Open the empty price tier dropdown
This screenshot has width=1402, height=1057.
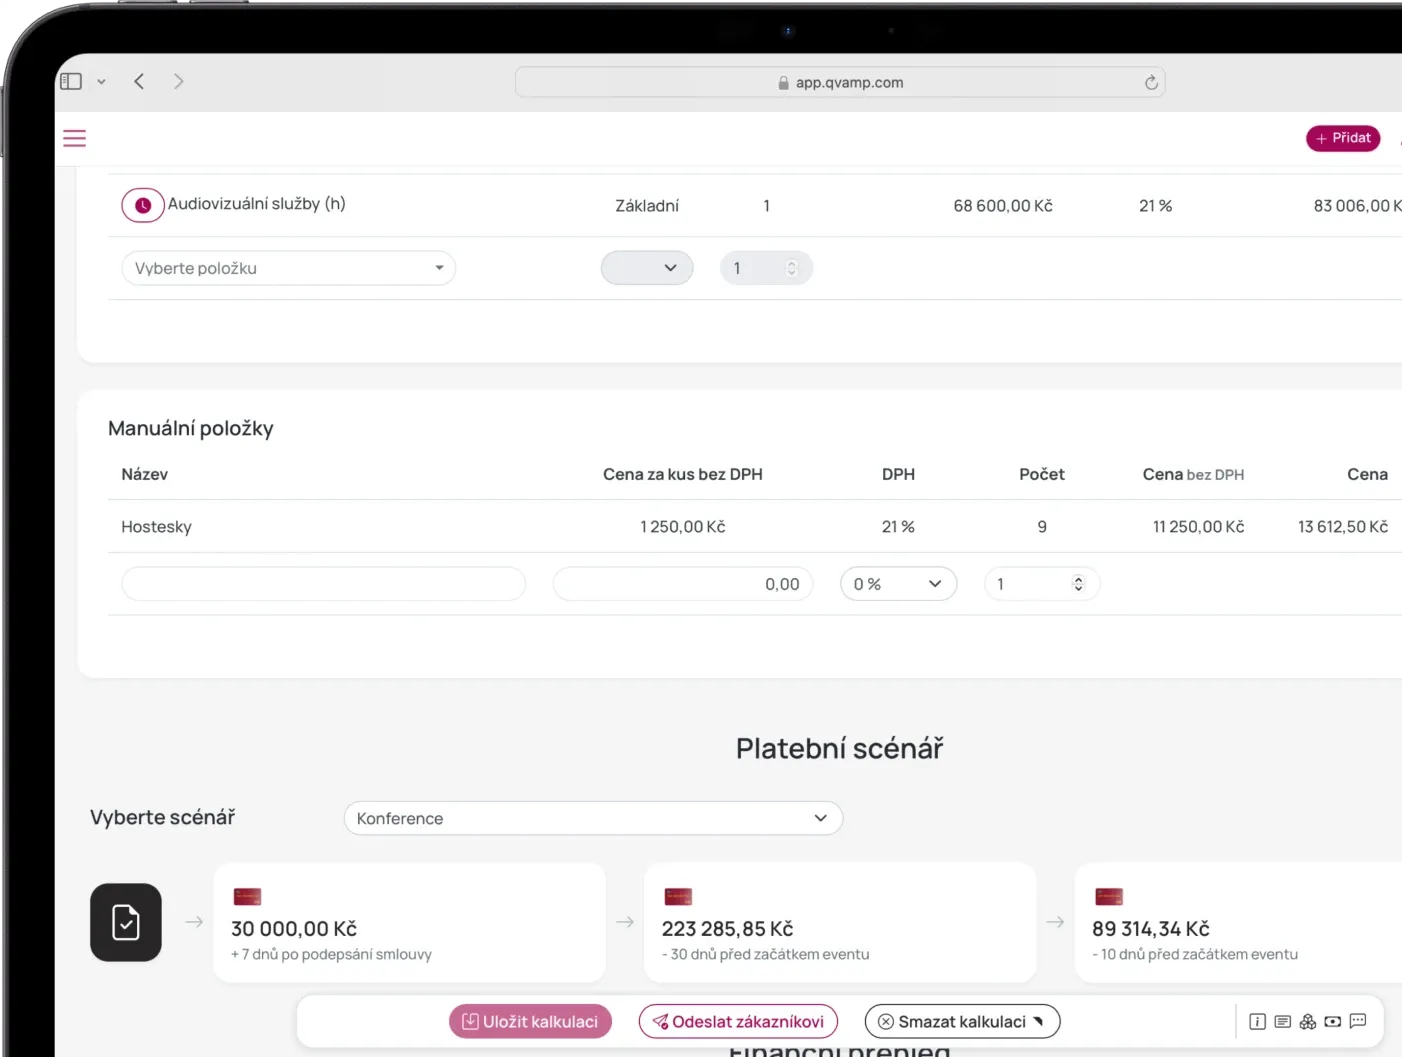coord(647,268)
